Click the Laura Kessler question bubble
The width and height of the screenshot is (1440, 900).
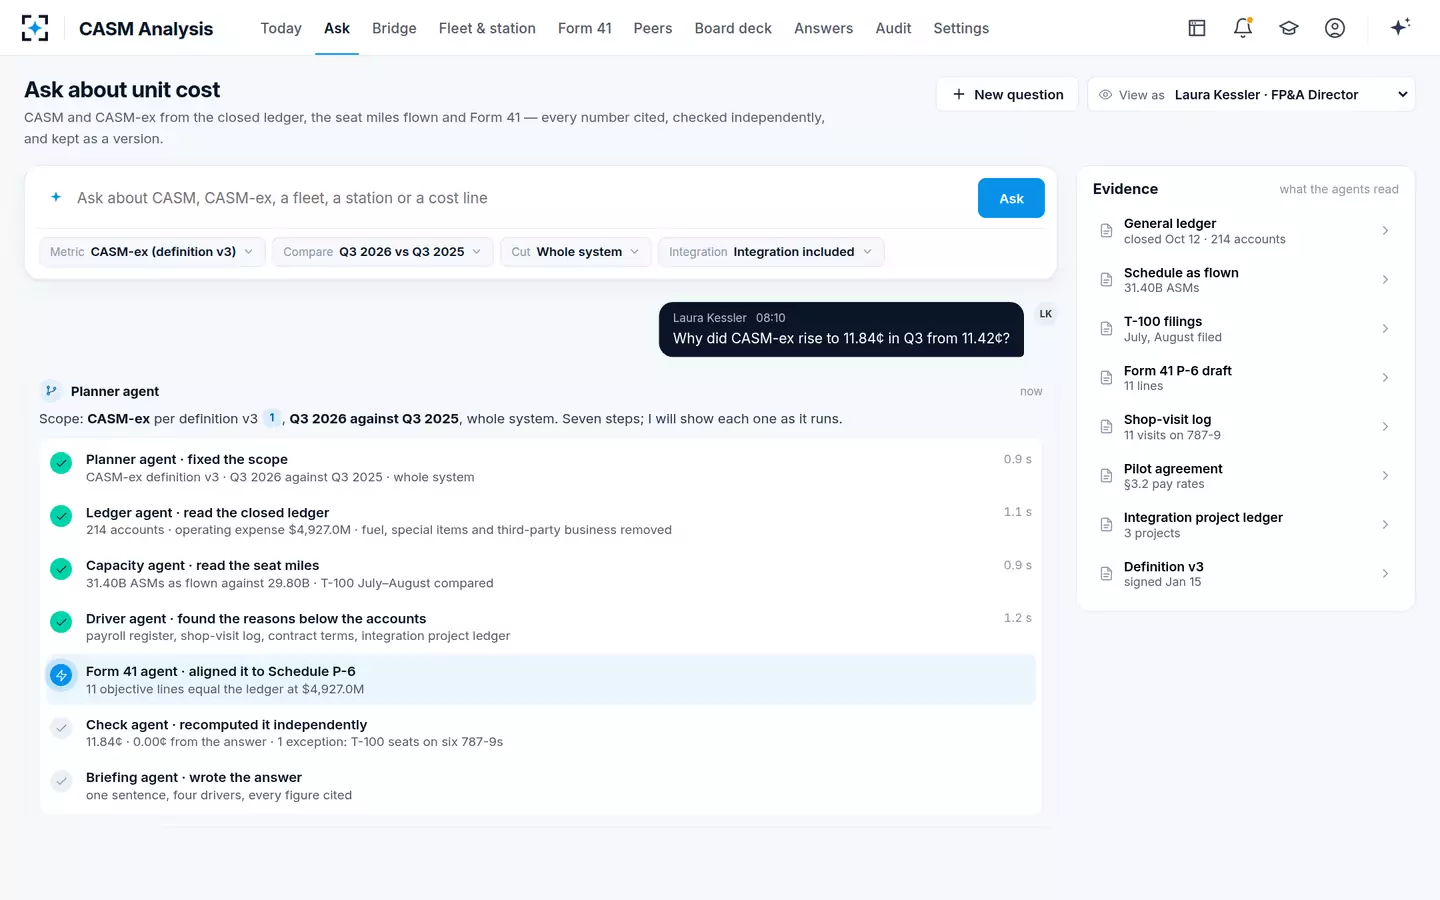pyautogui.click(x=841, y=329)
